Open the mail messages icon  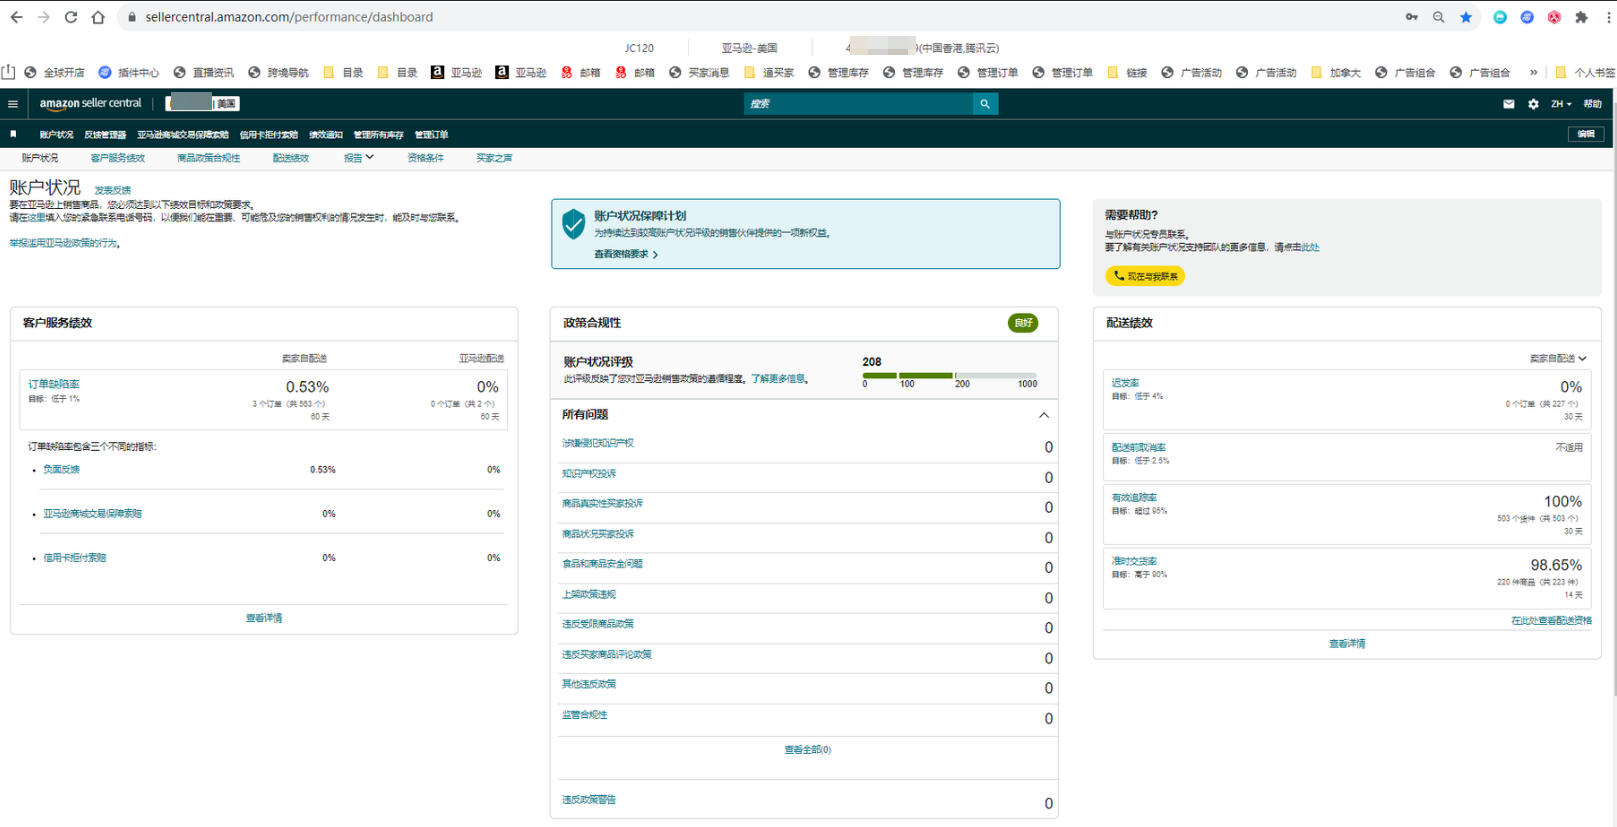[x=1508, y=104]
